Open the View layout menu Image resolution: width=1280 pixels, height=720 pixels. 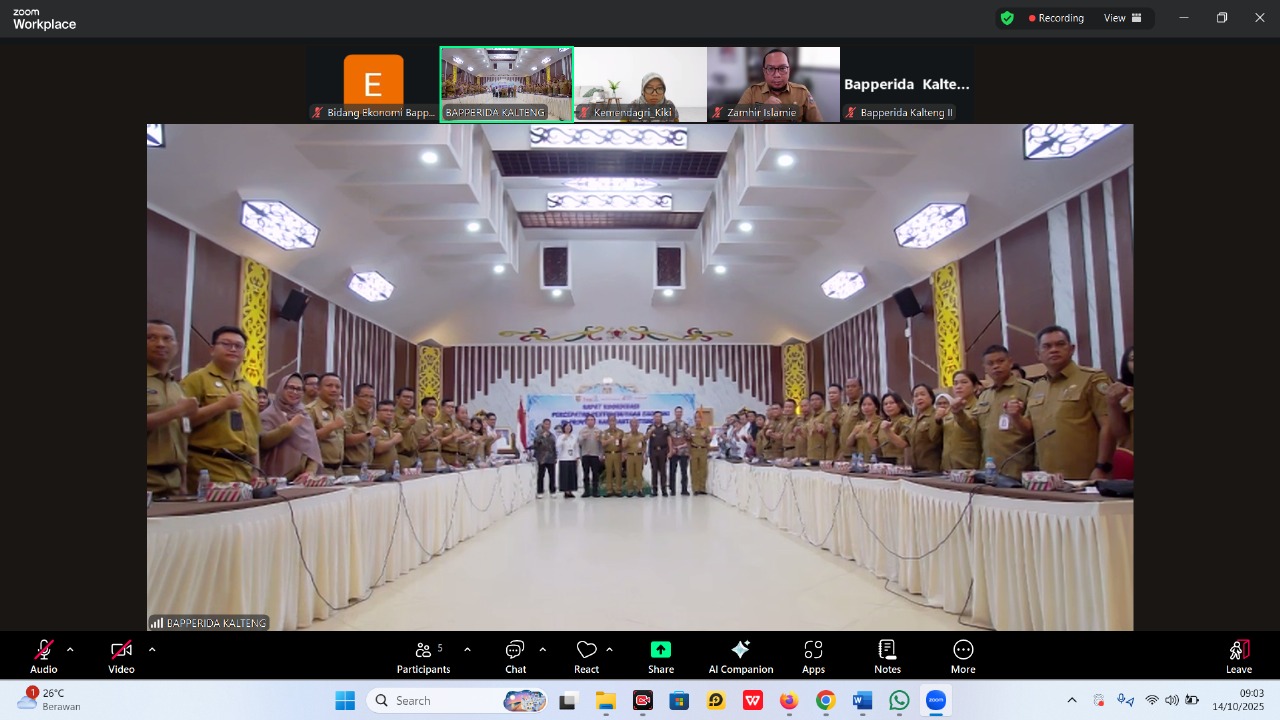(1122, 18)
